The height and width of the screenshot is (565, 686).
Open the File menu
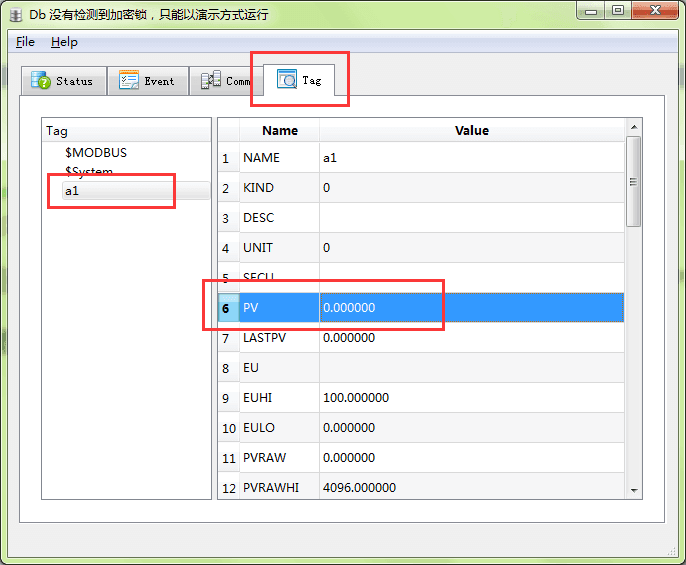click(25, 42)
